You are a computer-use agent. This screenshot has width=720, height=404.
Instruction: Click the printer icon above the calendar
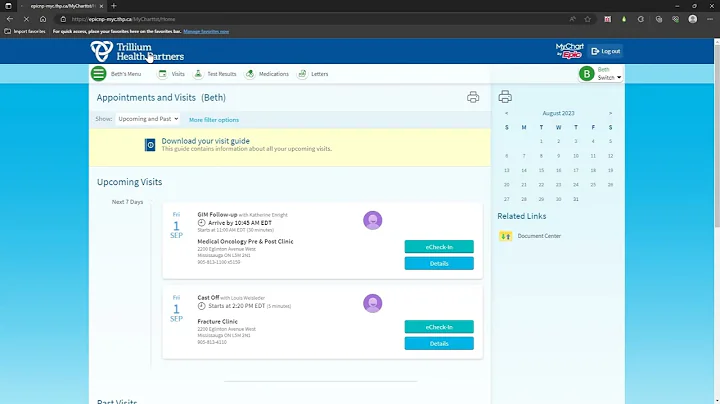pyautogui.click(x=505, y=96)
